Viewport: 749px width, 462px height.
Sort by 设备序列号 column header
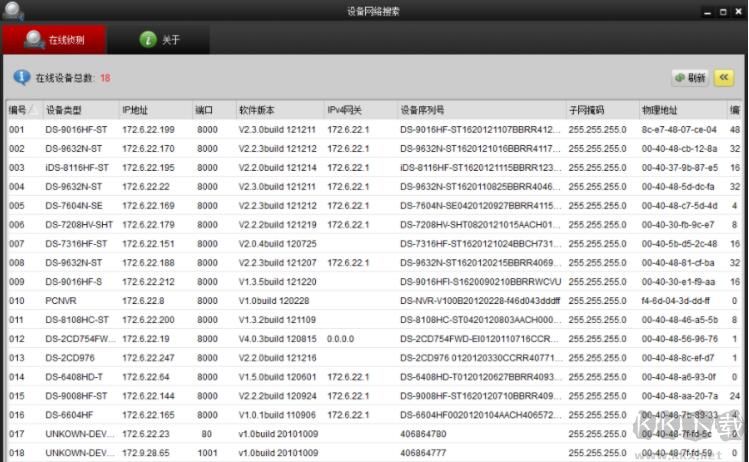click(482, 110)
